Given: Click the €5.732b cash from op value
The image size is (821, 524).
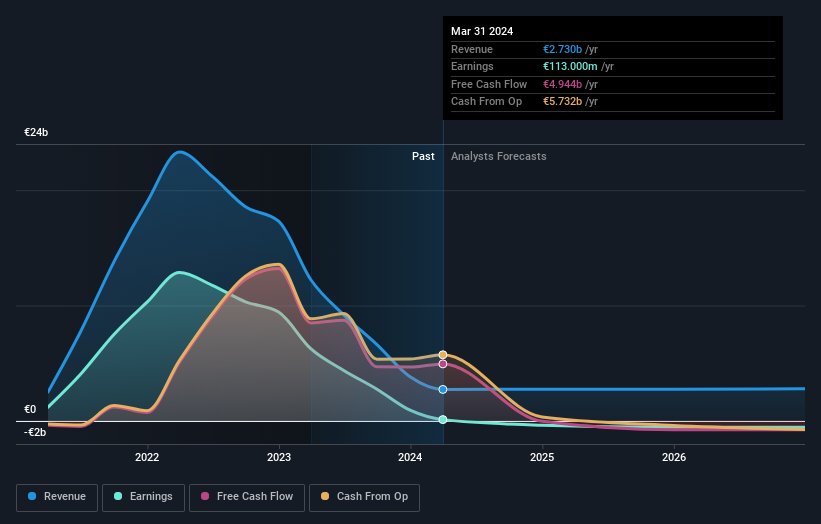Looking at the screenshot, I should [562, 102].
